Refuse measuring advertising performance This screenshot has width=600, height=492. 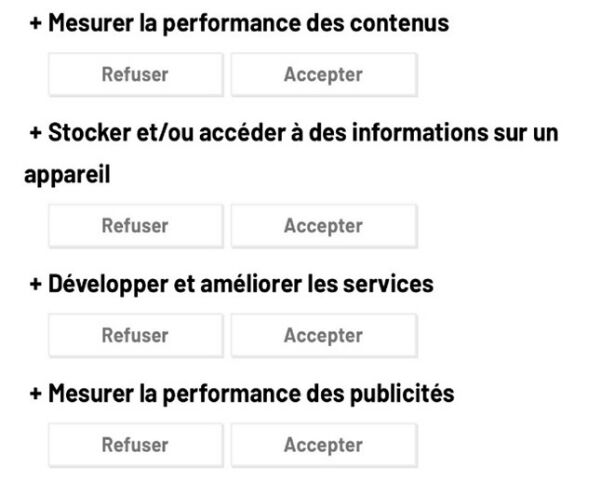tap(136, 445)
